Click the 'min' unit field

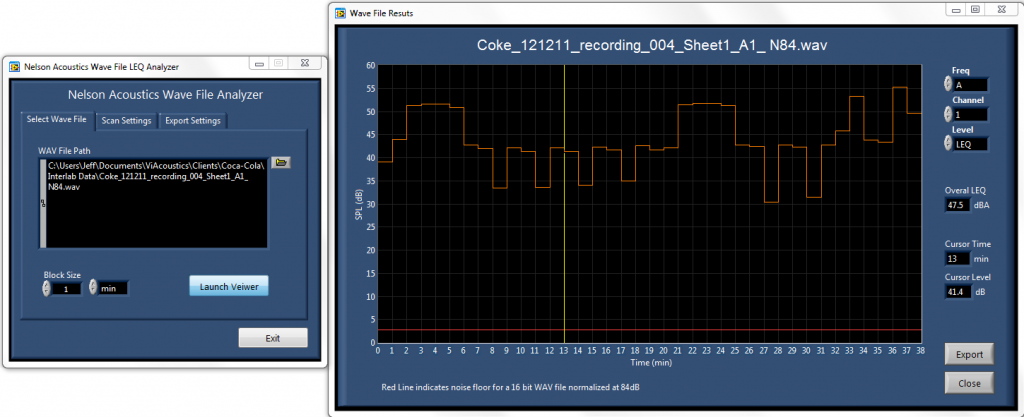[x=114, y=288]
